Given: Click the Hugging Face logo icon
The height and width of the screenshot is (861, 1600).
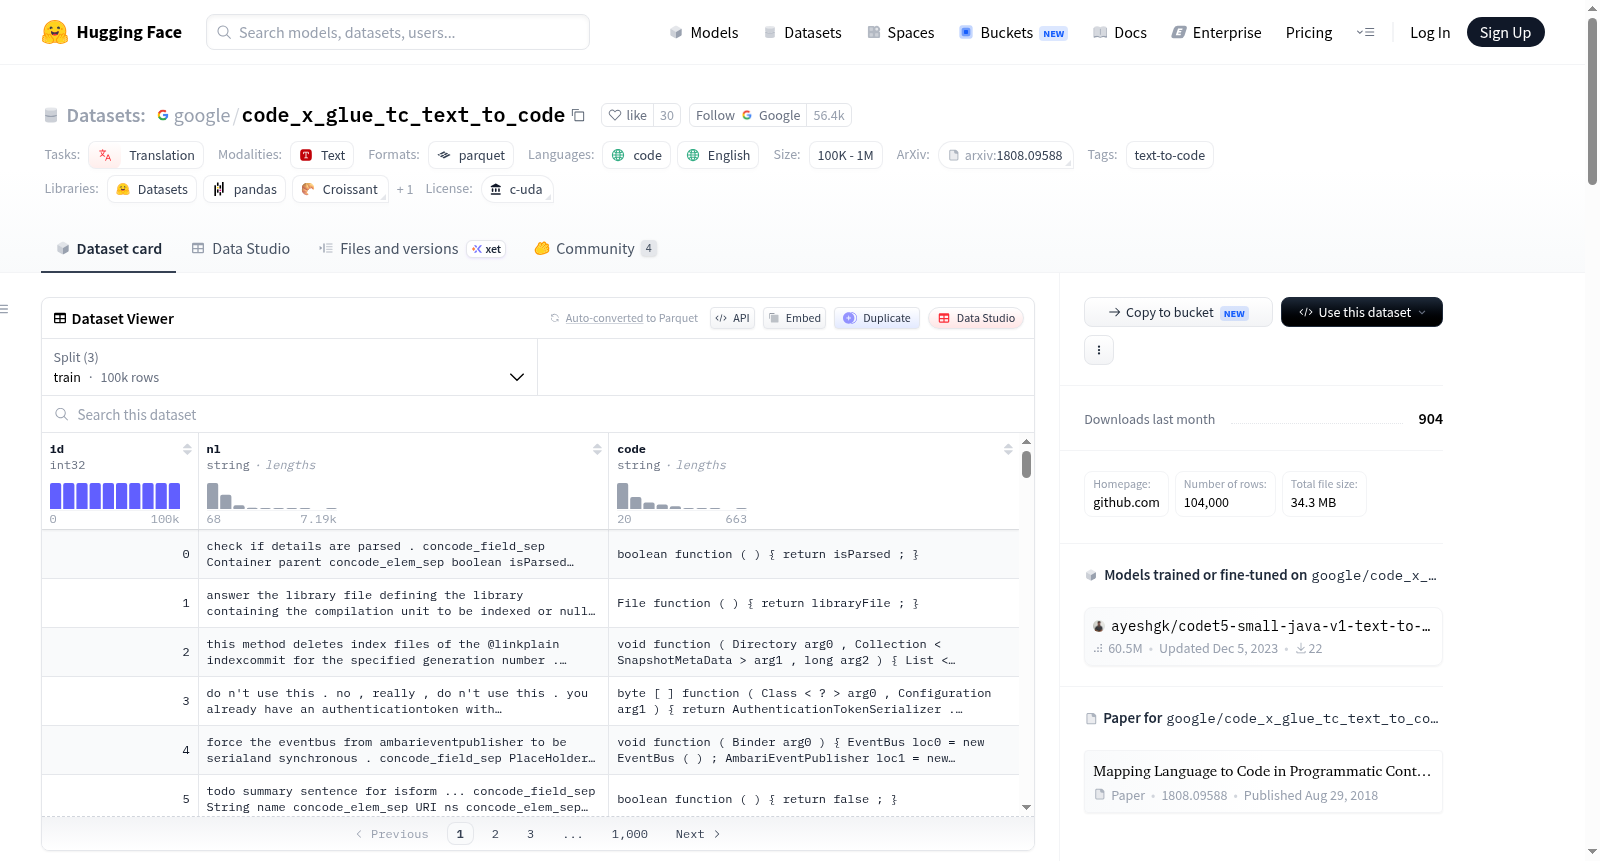Looking at the screenshot, I should click(x=55, y=32).
